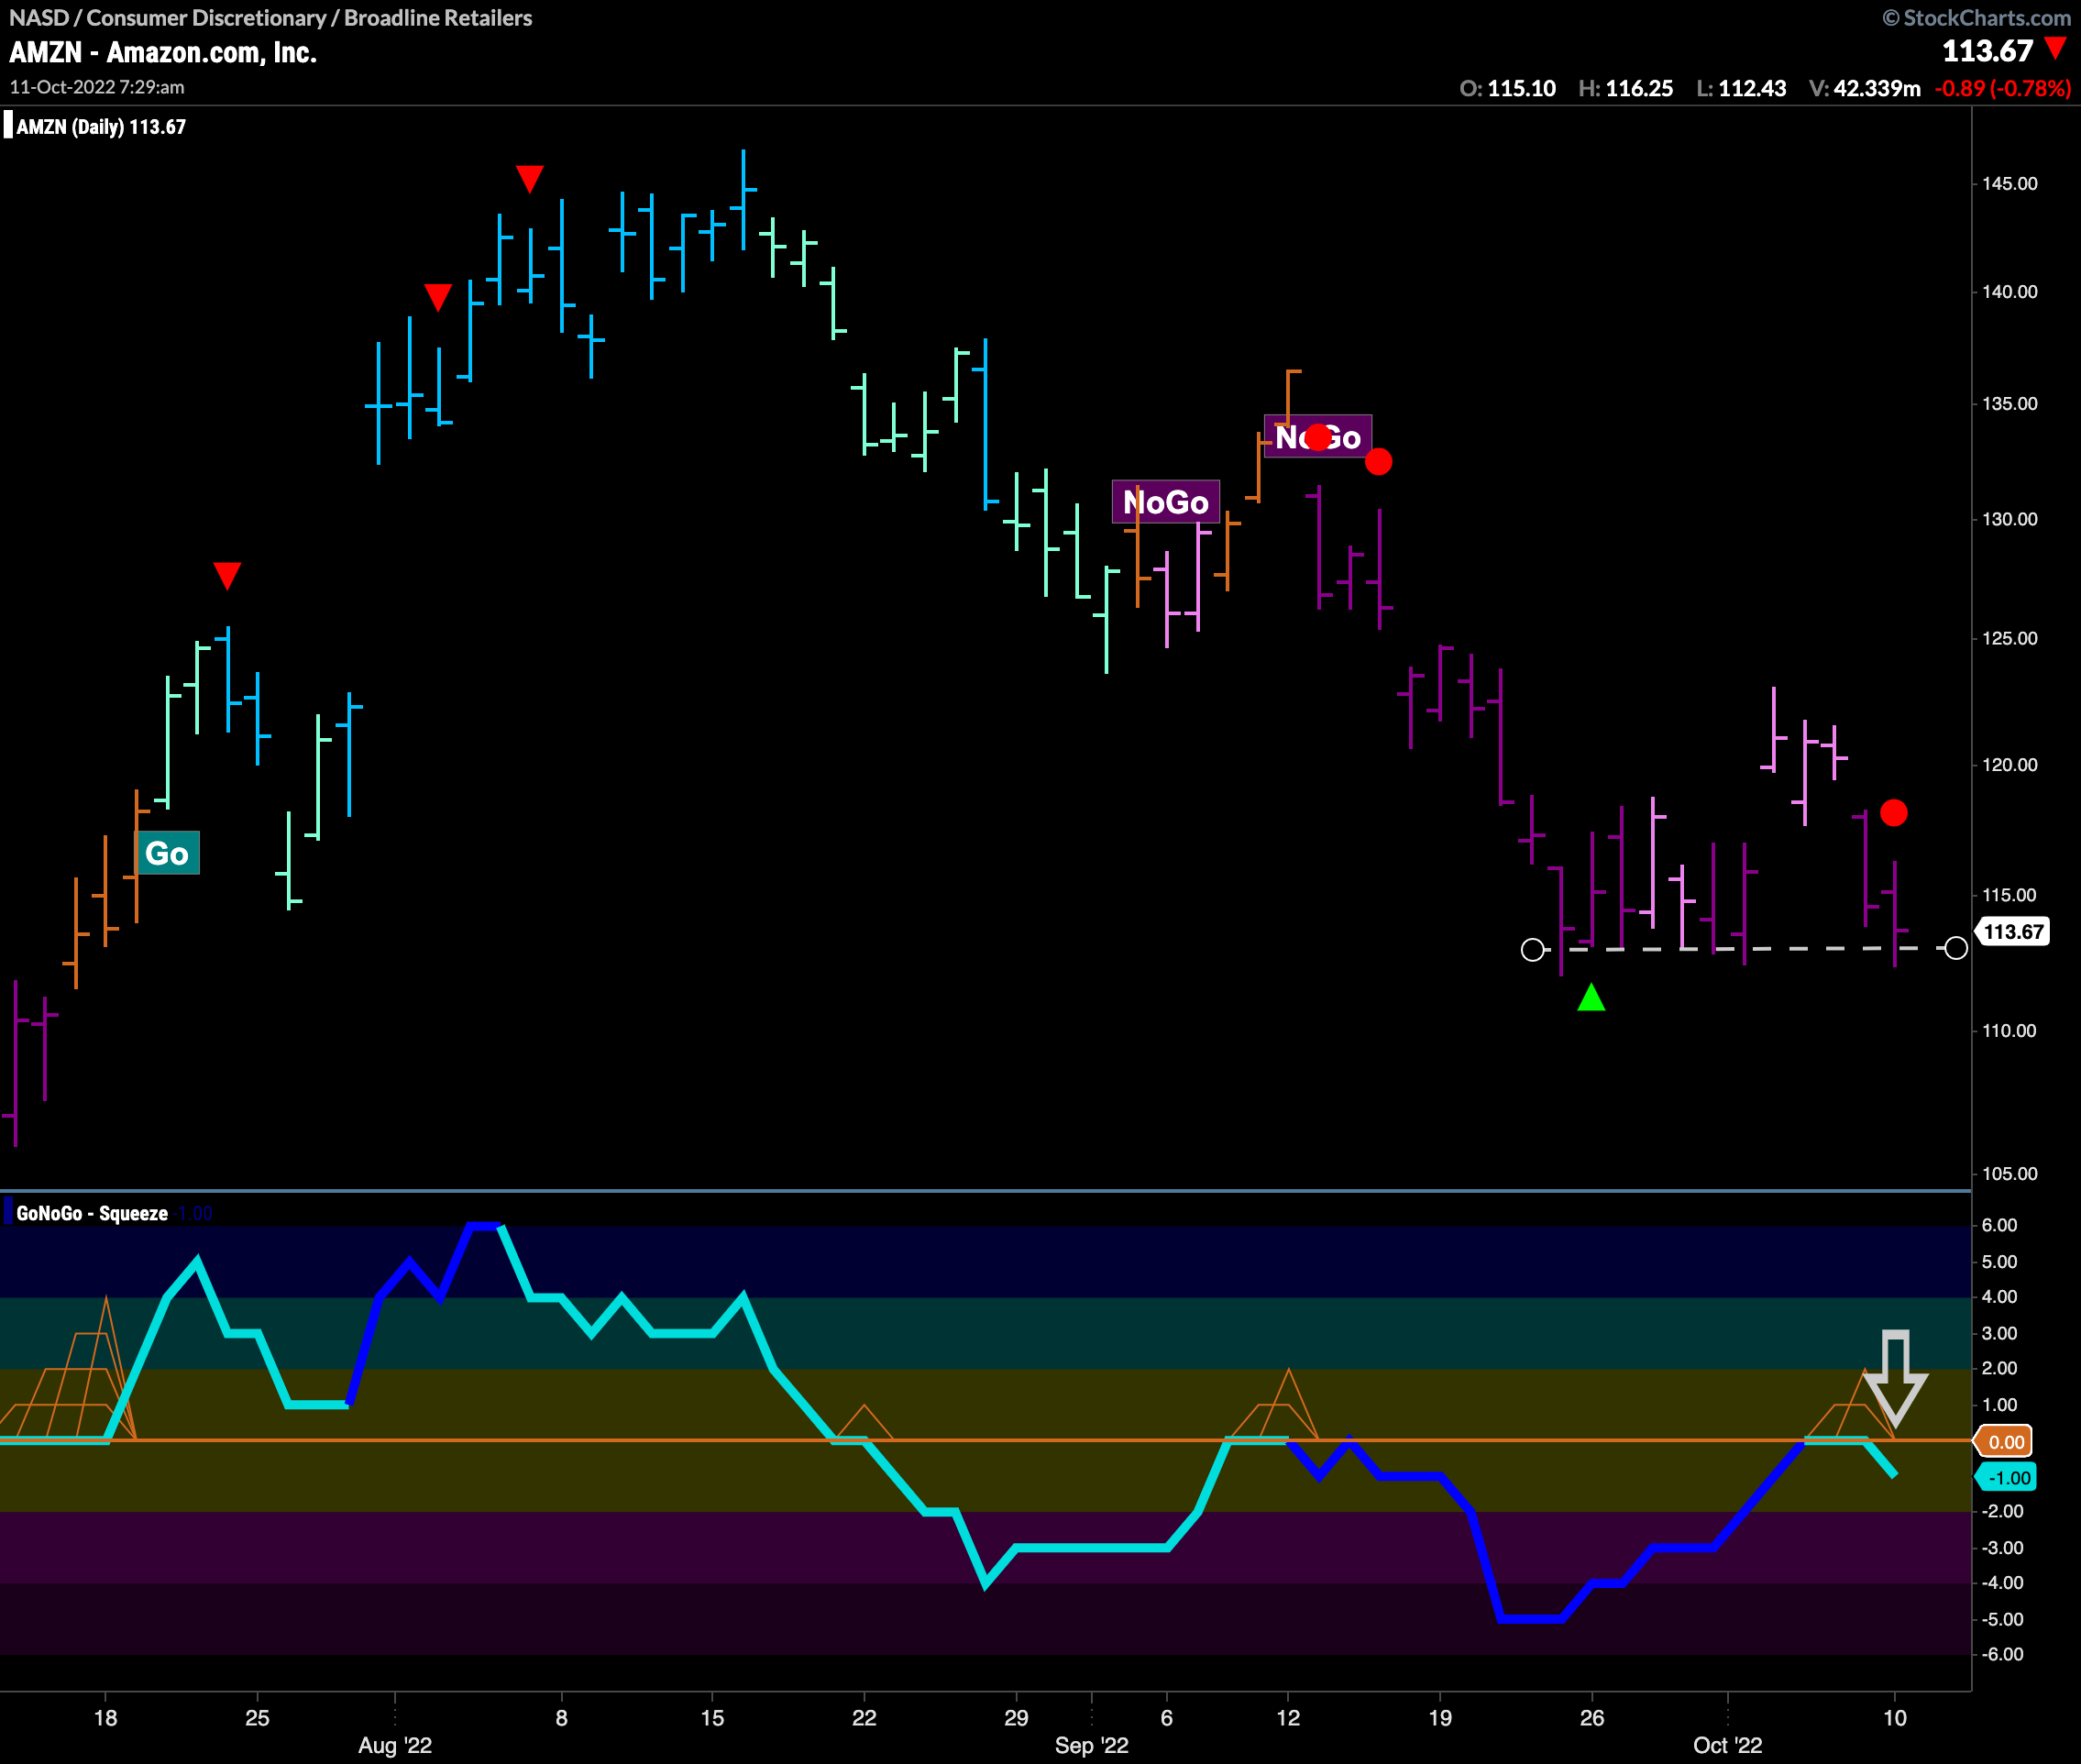Click the first NoGo label near Sep 6
2081x1764 pixels.
pyautogui.click(x=1165, y=502)
